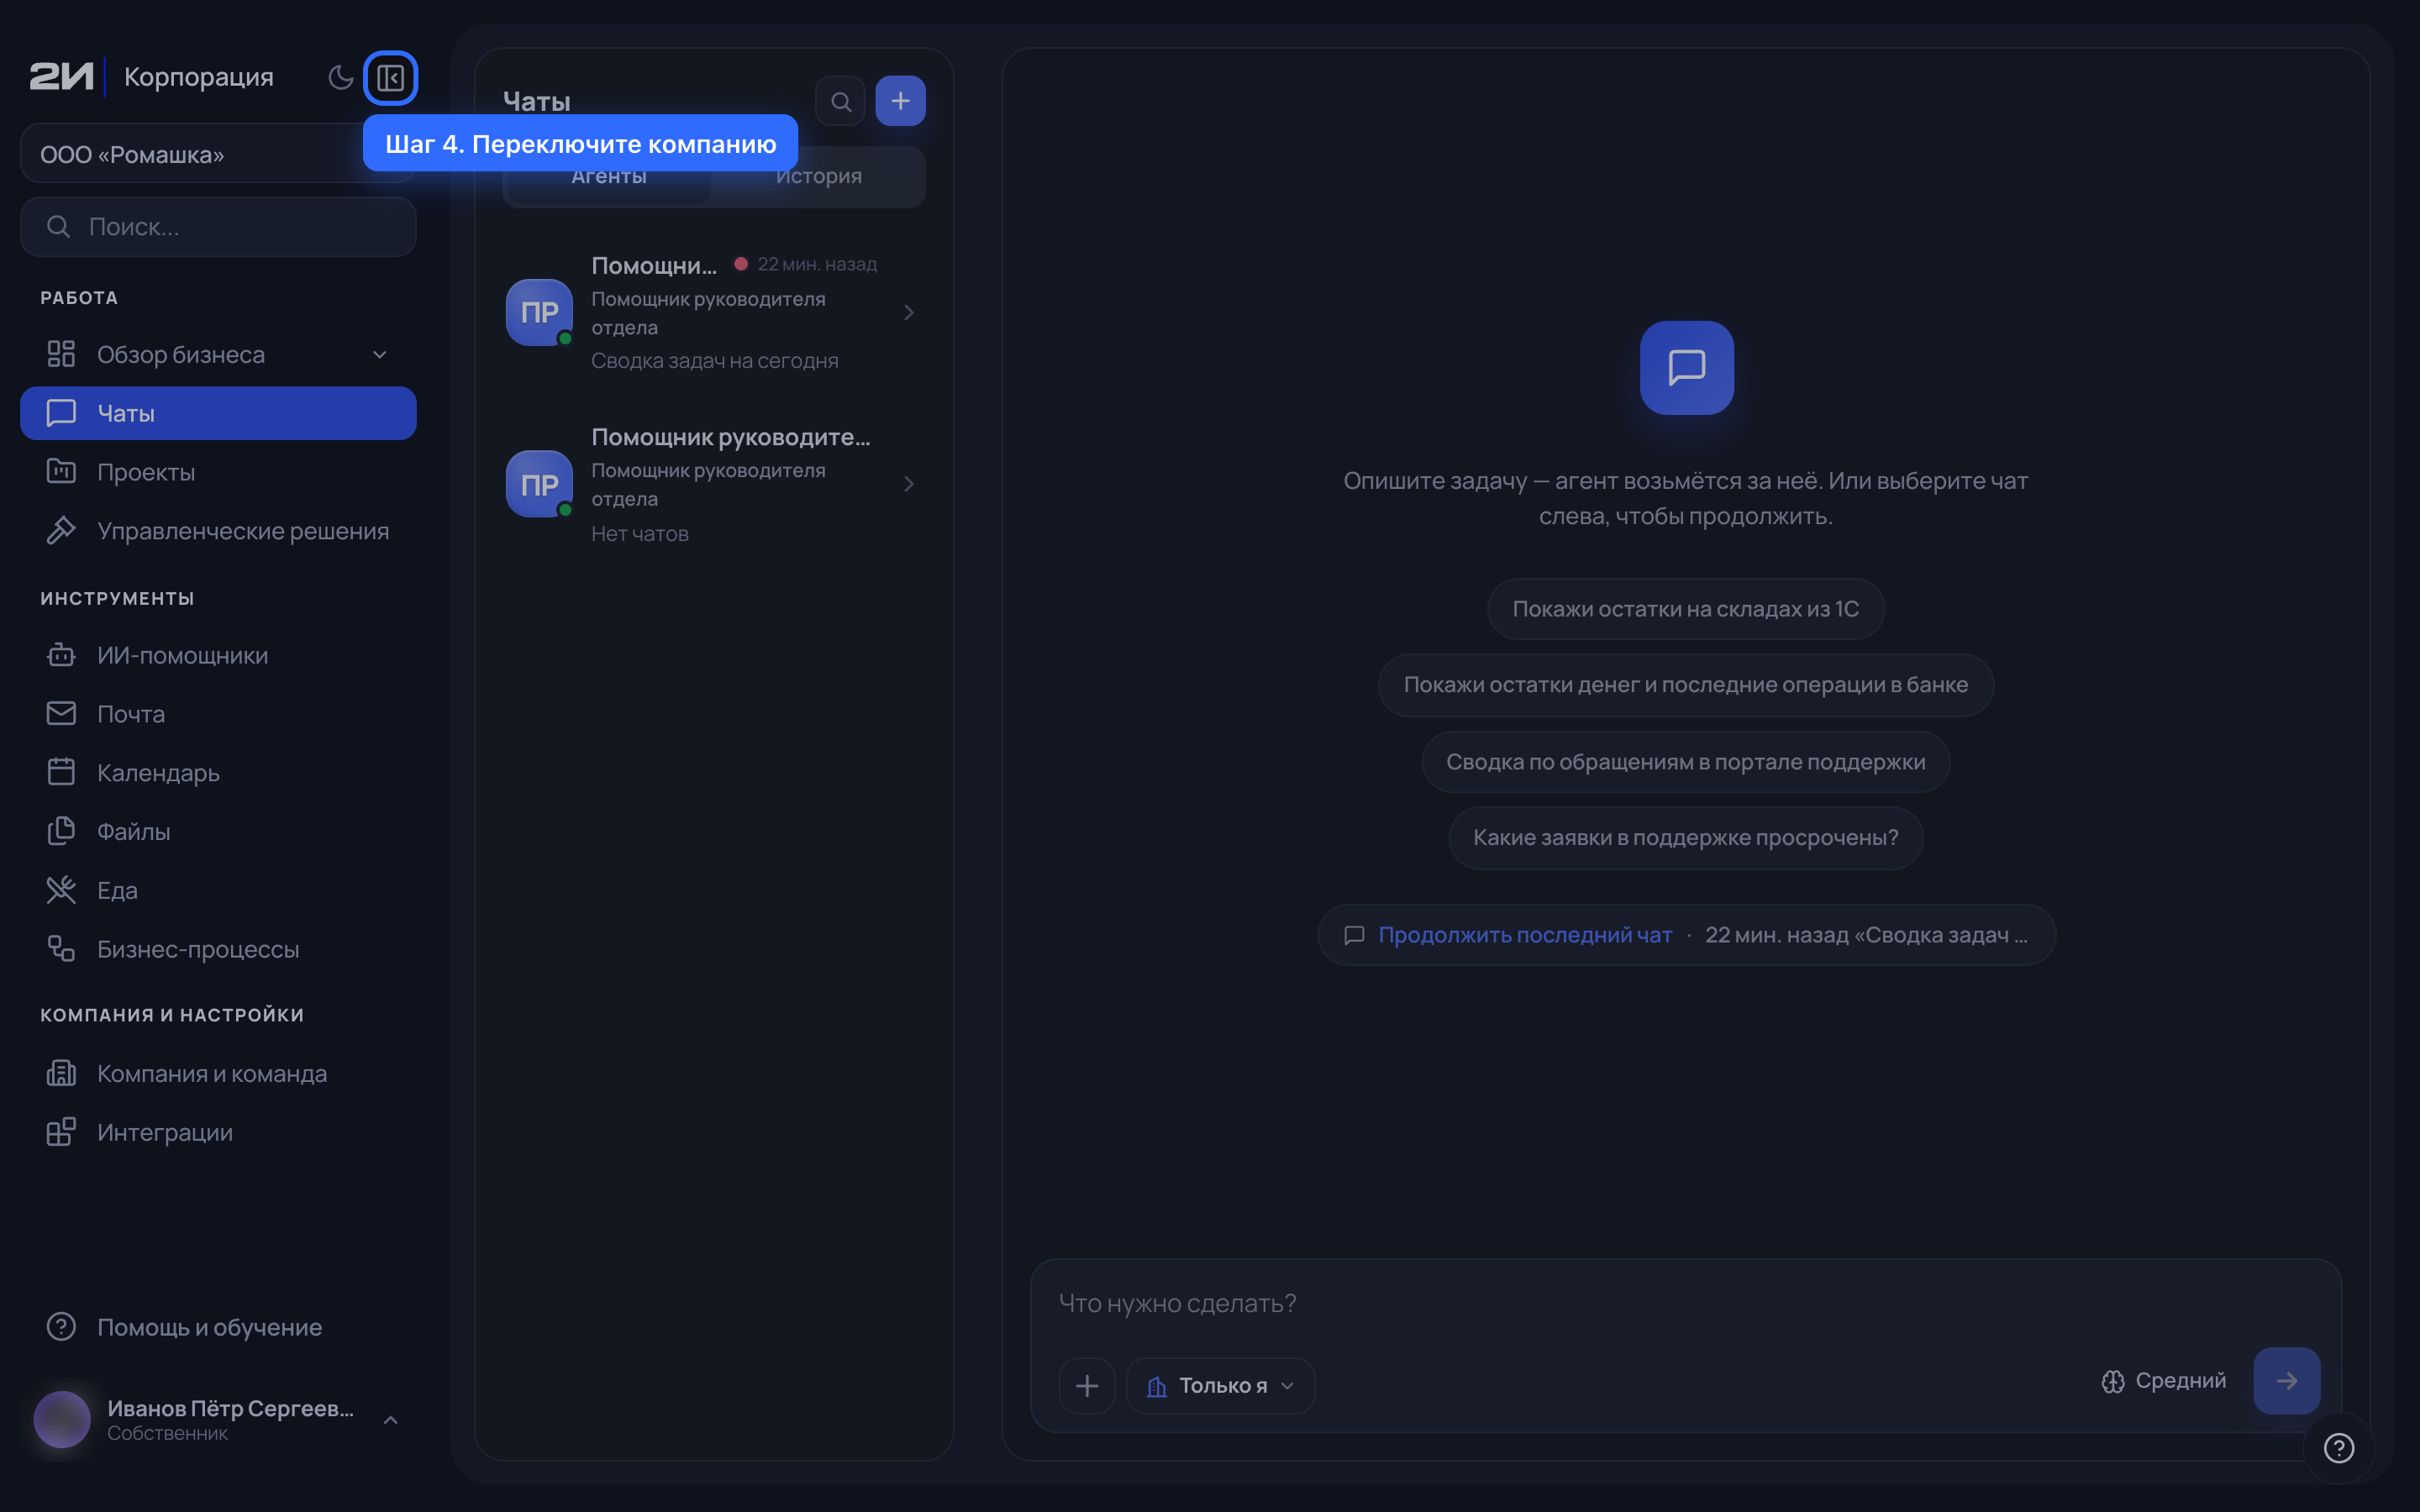This screenshot has width=2420, height=1512.
Task: Open Управленческие решения
Action: point(218,531)
